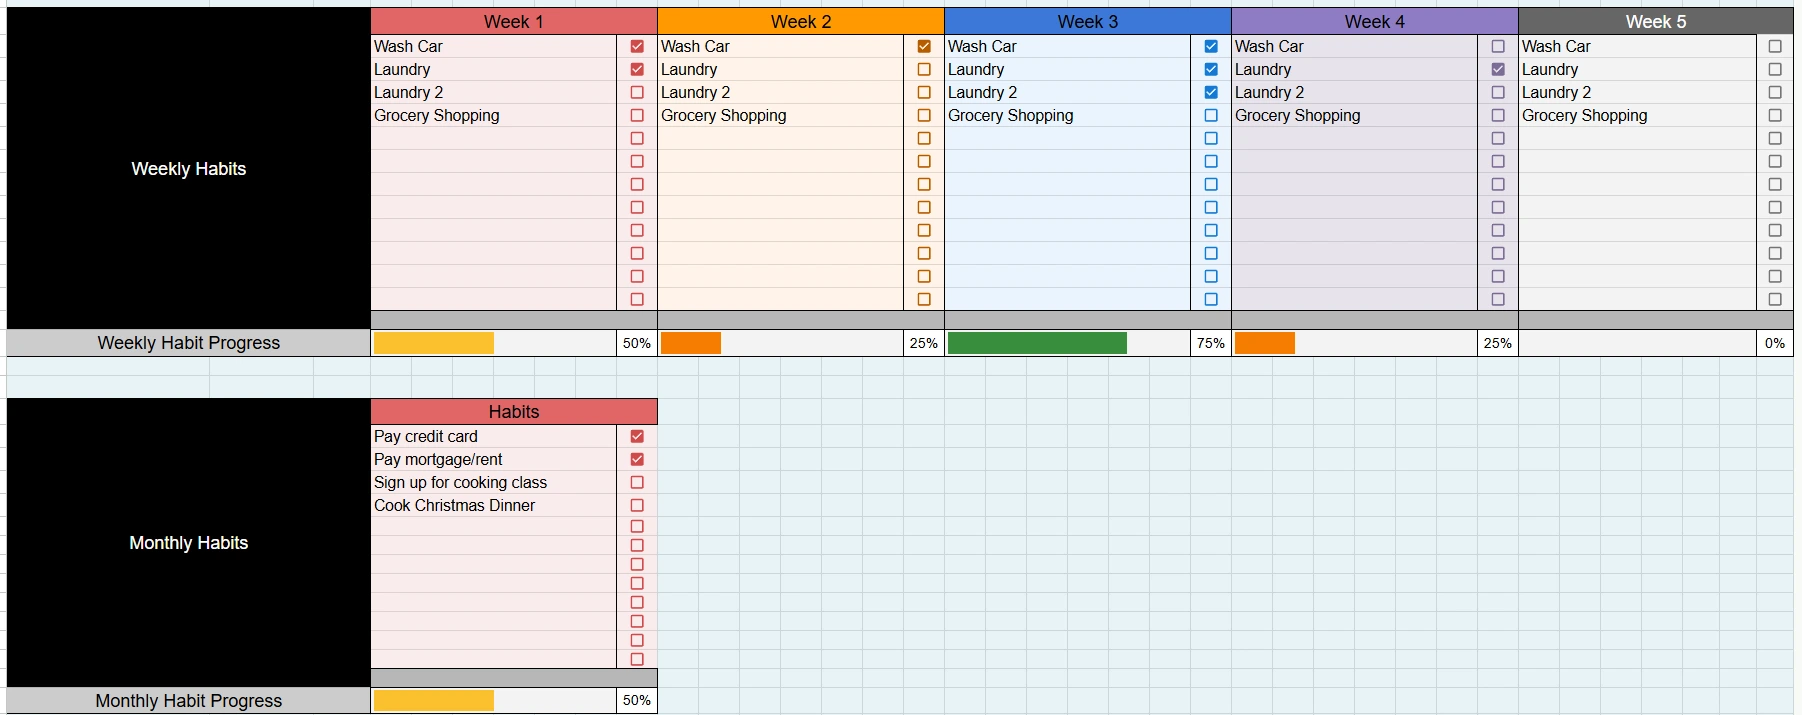Check the Cook Christmas Dinner checkbox
This screenshot has width=1802, height=715.
coord(637,505)
